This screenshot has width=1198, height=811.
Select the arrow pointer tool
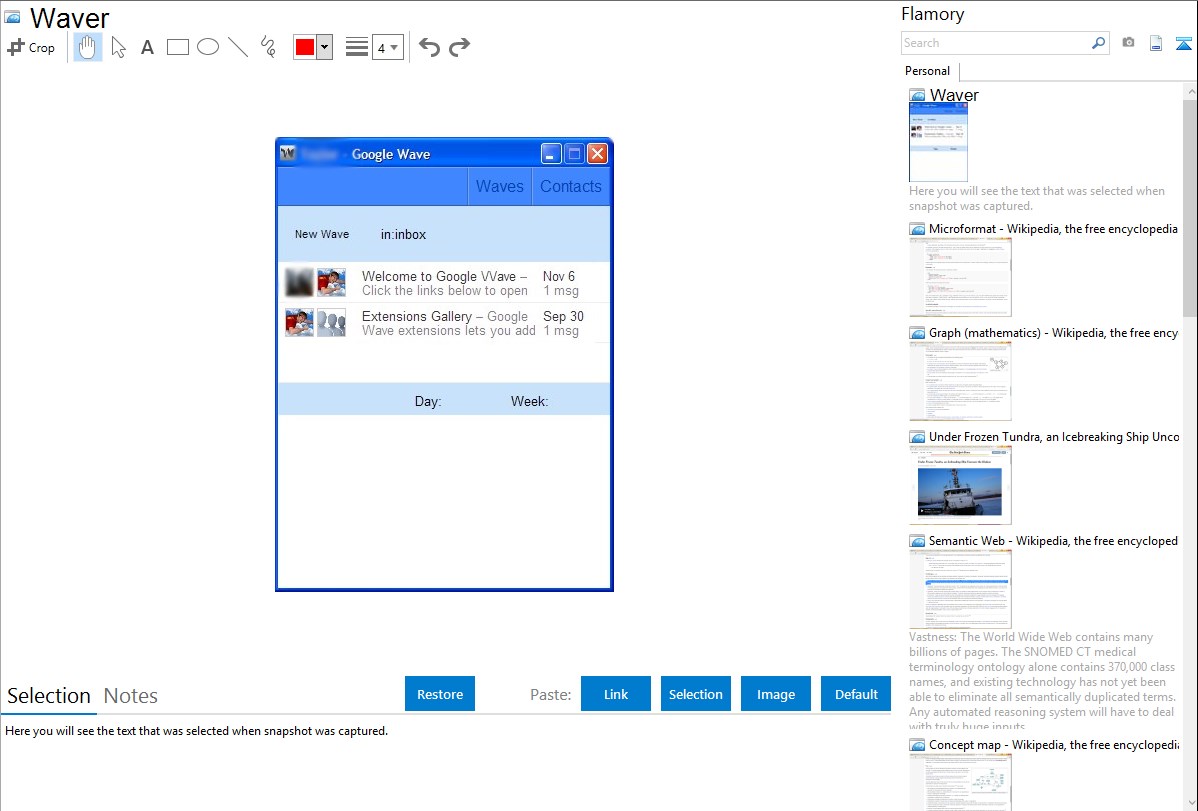point(118,47)
